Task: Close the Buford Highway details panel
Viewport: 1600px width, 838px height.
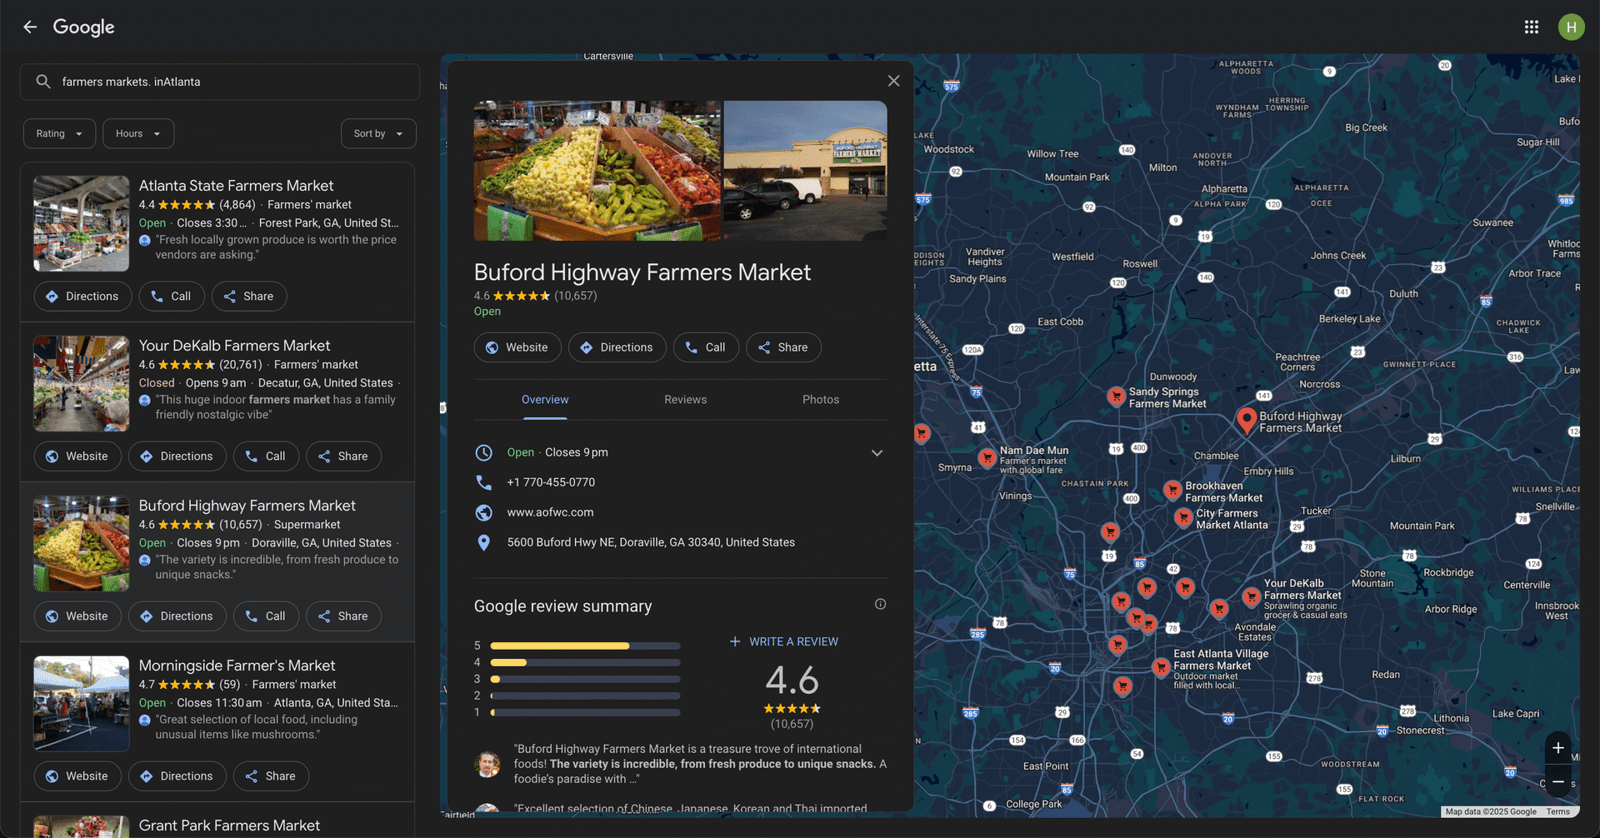Action: point(894,81)
